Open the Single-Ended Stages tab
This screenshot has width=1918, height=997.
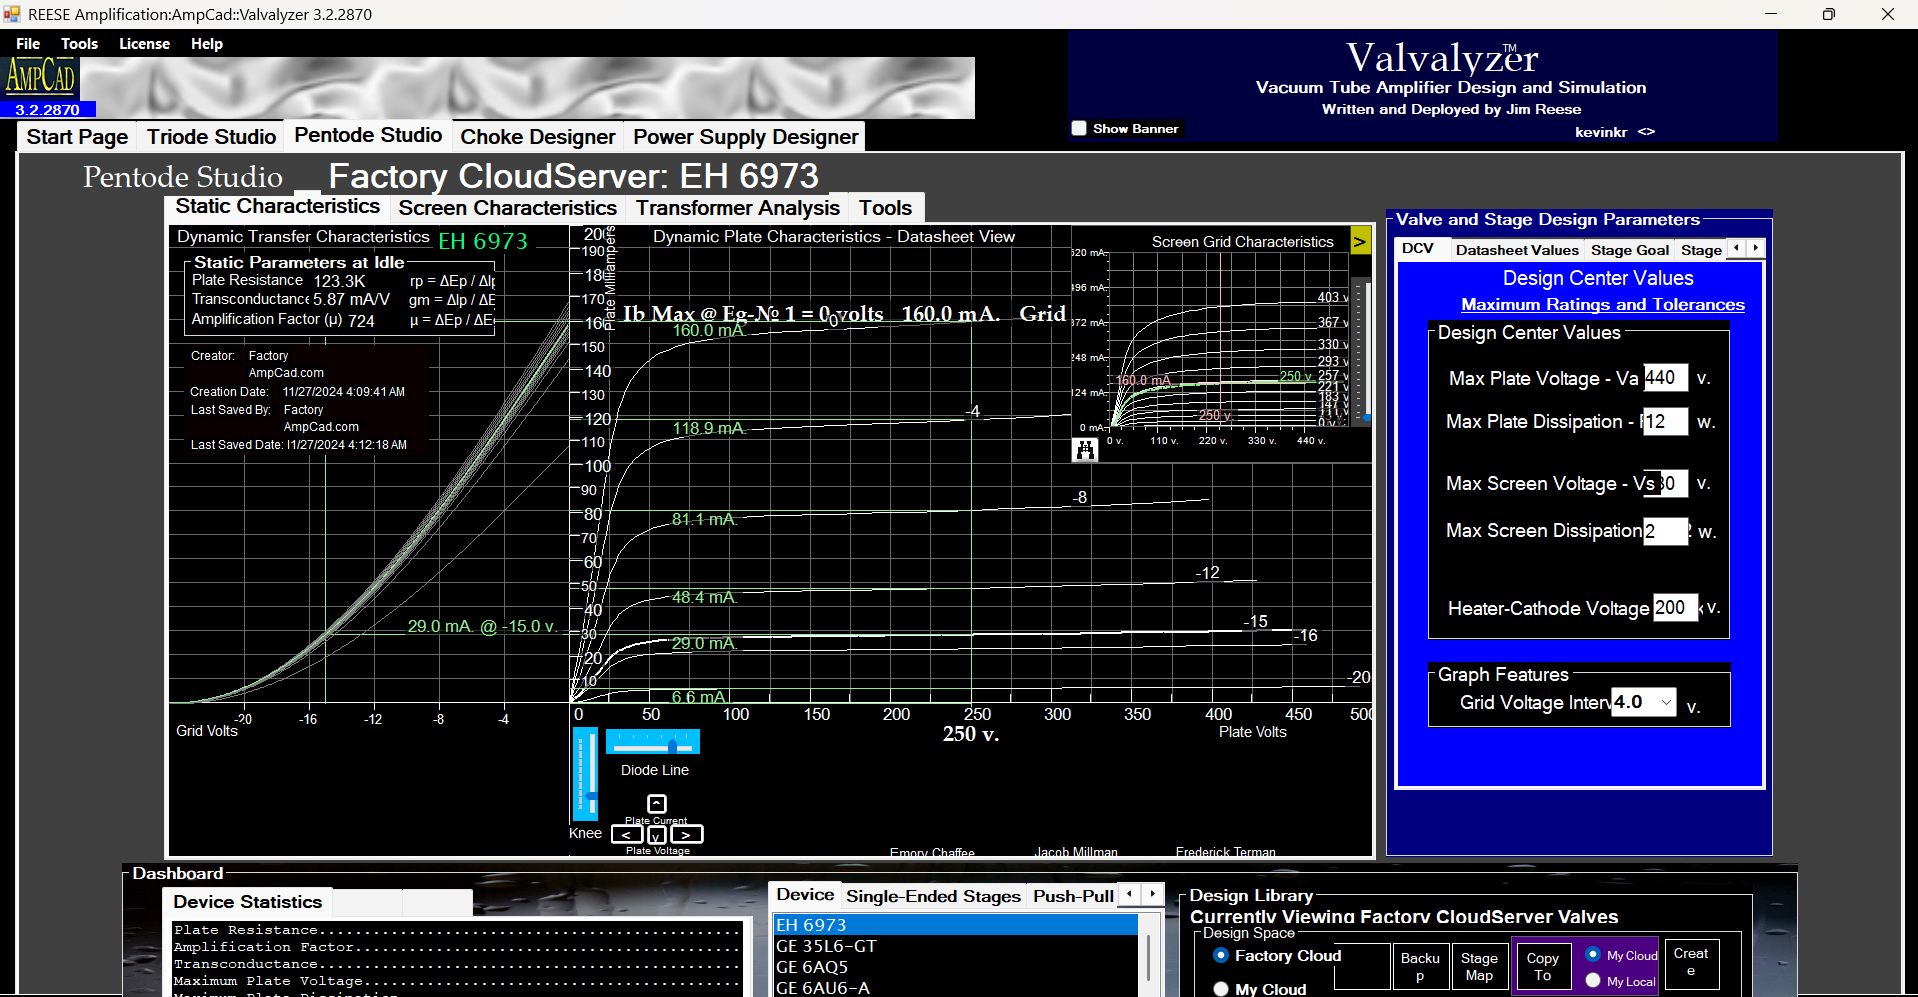click(x=934, y=896)
